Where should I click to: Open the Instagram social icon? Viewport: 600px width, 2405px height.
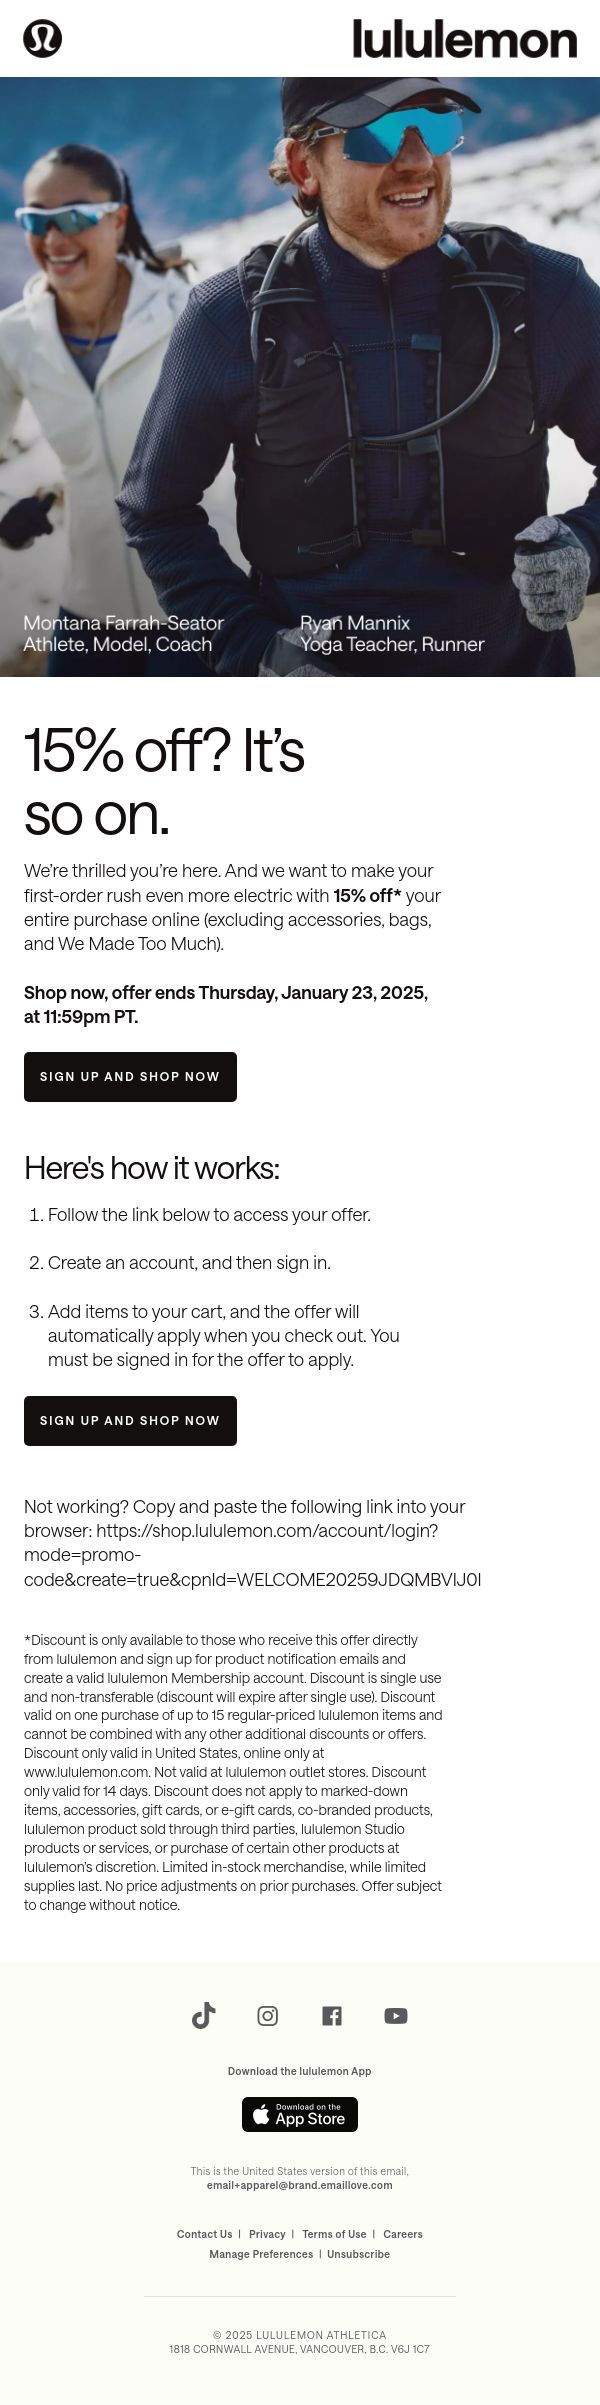point(268,2015)
